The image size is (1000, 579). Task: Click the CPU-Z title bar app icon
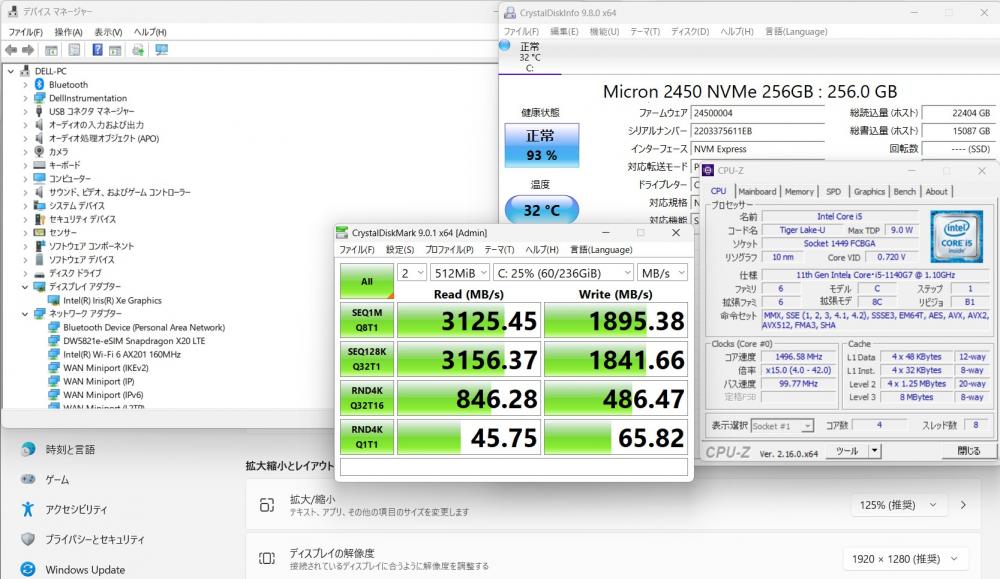pos(707,170)
